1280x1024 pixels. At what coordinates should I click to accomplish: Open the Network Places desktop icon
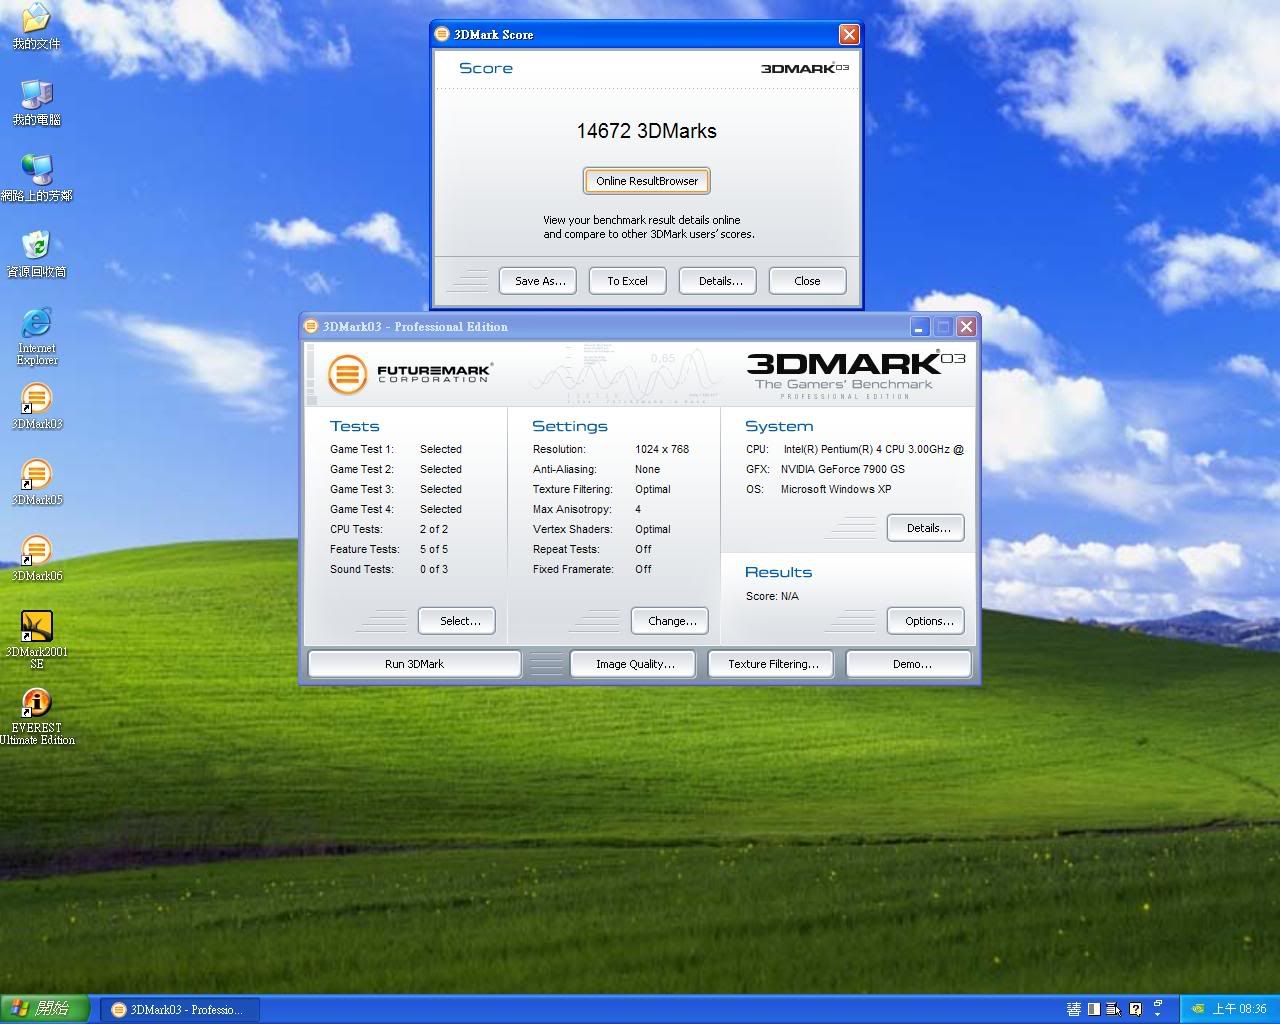[x=36, y=172]
